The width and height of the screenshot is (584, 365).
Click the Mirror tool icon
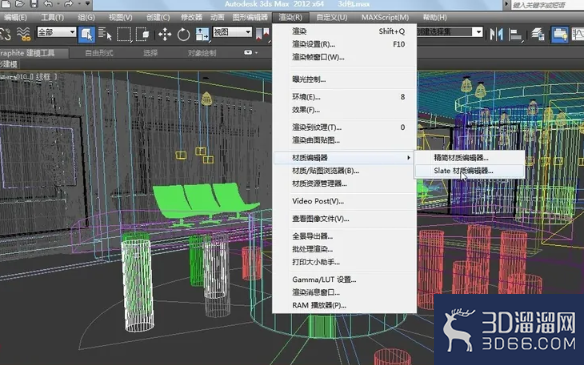[496, 34]
